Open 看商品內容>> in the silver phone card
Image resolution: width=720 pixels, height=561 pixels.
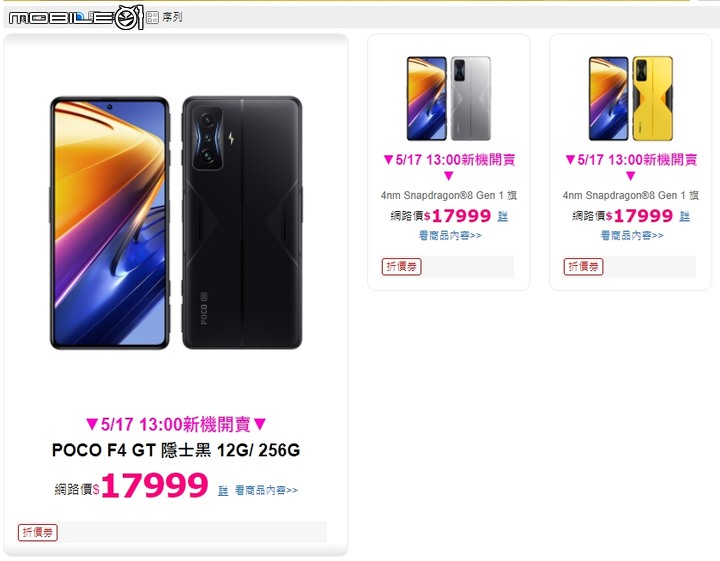[450, 236]
